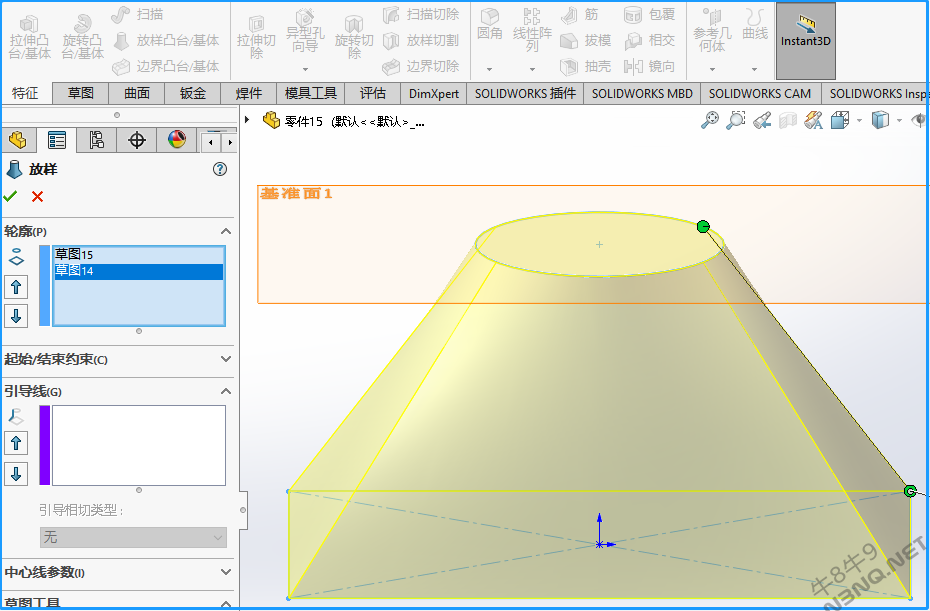This screenshot has height=611, width=930.
Task: Open the view orientation dropdown arrow
Action: pyautogui.click(x=859, y=120)
